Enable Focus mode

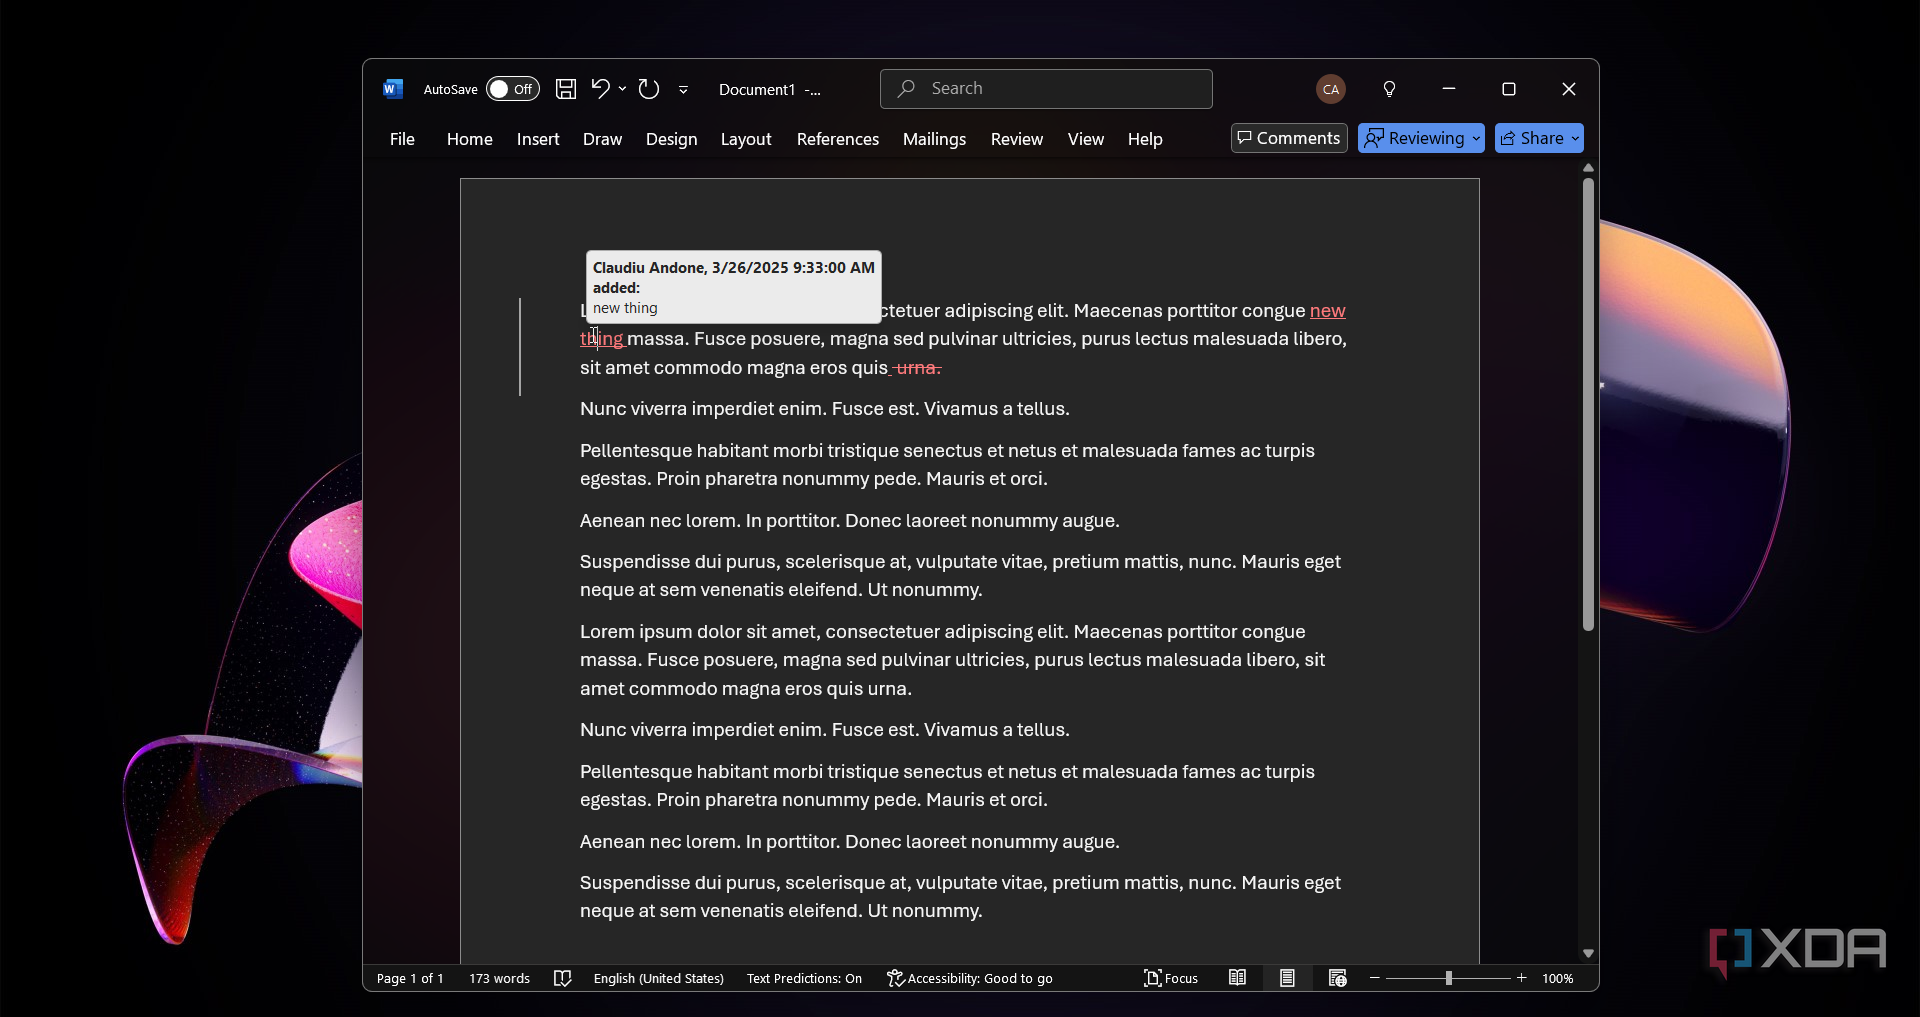[1171, 978]
